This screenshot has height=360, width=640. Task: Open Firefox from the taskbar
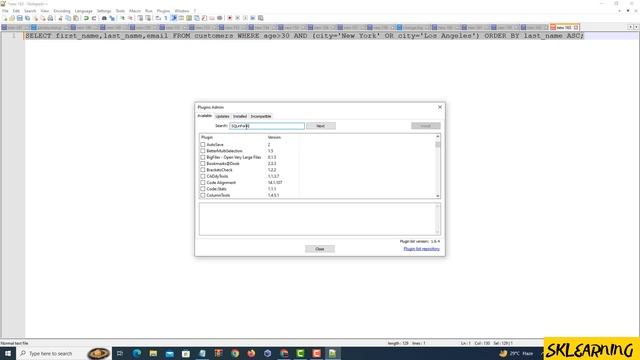tap(251, 353)
